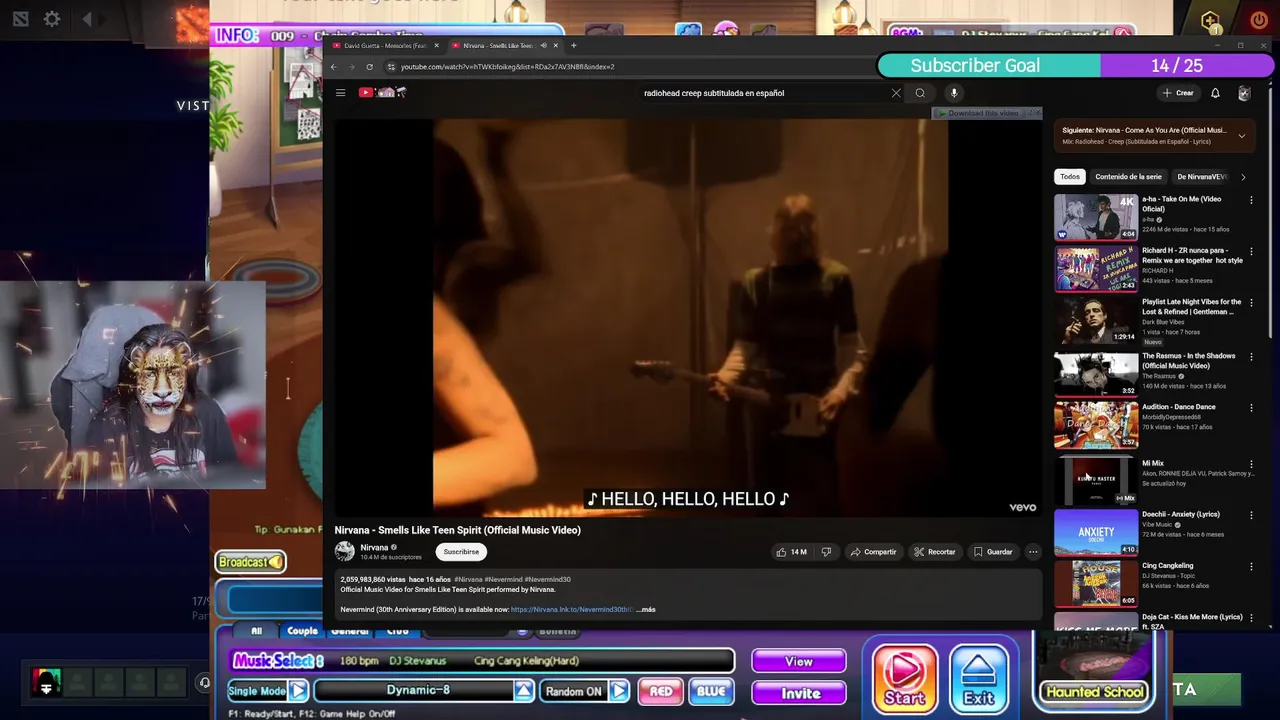The height and width of the screenshot is (720, 1280).
Task: Start voice search with microphone icon
Action: pyautogui.click(x=954, y=93)
